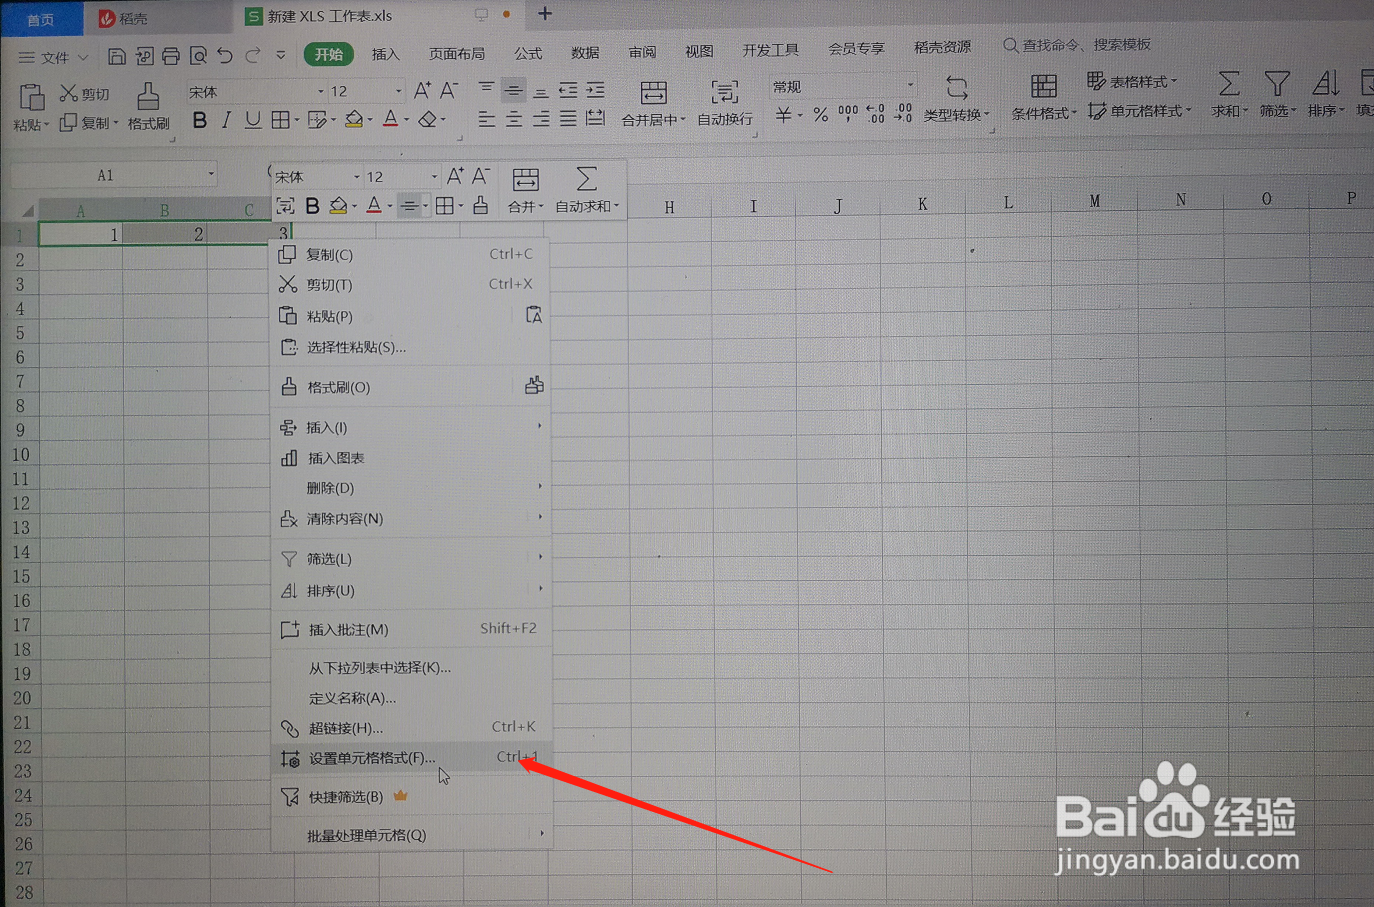Open the 常规 number format dropdown
1374x907 pixels.
[x=843, y=86]
